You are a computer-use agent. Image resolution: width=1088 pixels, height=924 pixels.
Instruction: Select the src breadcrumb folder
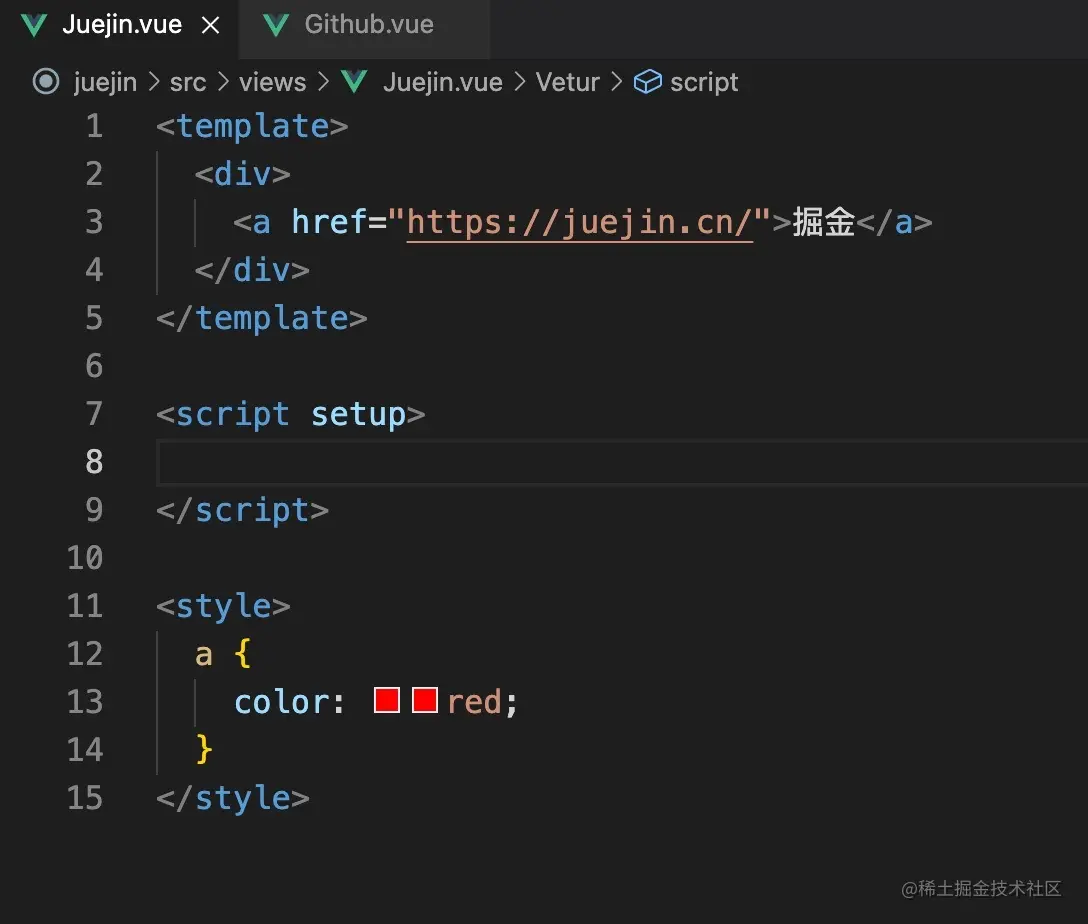click(x=187, y=83)
